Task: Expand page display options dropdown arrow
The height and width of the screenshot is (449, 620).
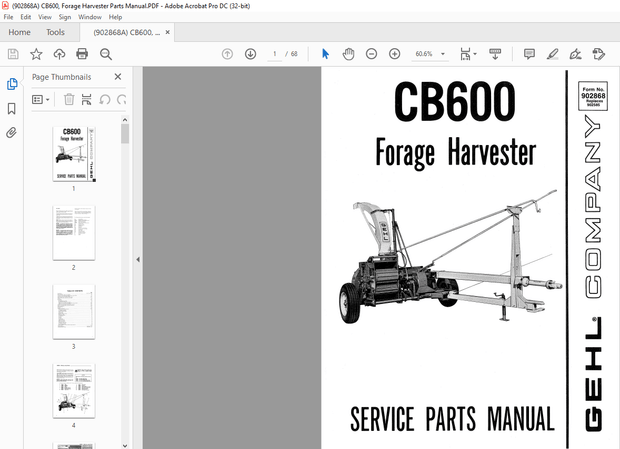Action: (x=475, y=54)
